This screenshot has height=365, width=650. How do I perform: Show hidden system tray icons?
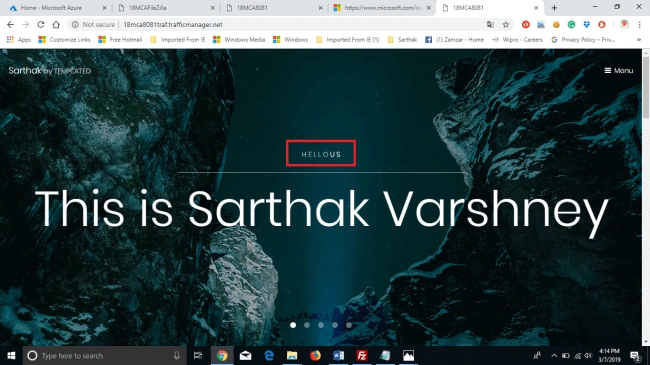click(x=554, y=355)
